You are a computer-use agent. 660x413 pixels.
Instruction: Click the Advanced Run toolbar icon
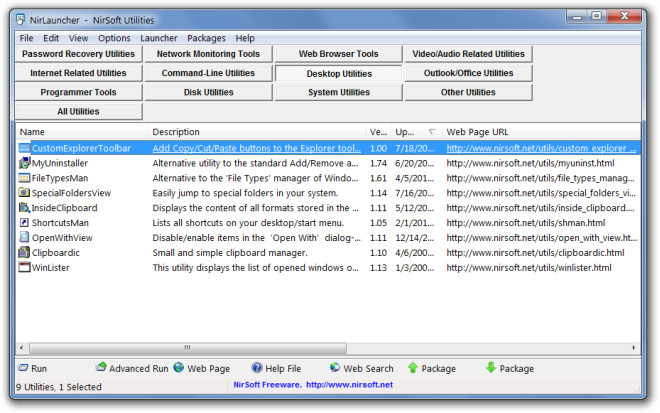pyautogui.click(x=101, y=367)
